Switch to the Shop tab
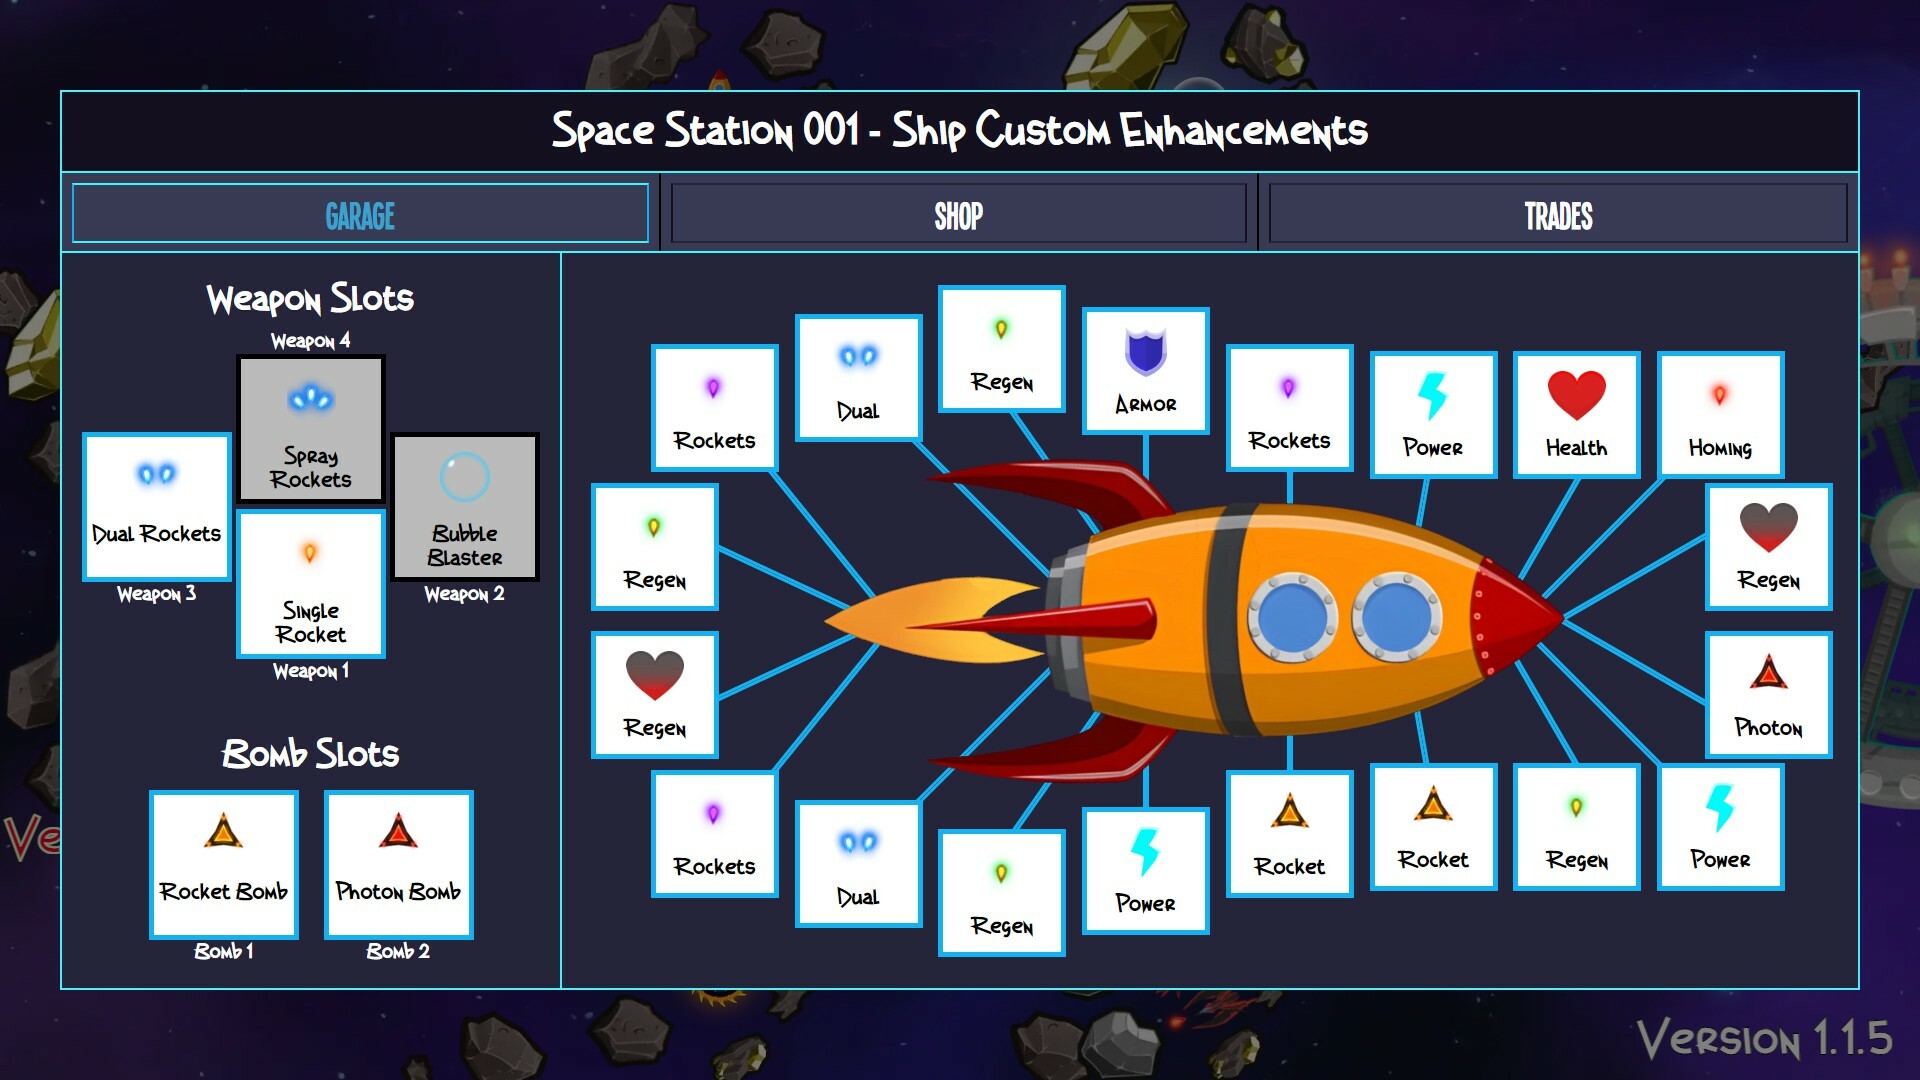Screen dimensions: 1920x1080 [957, 213]
